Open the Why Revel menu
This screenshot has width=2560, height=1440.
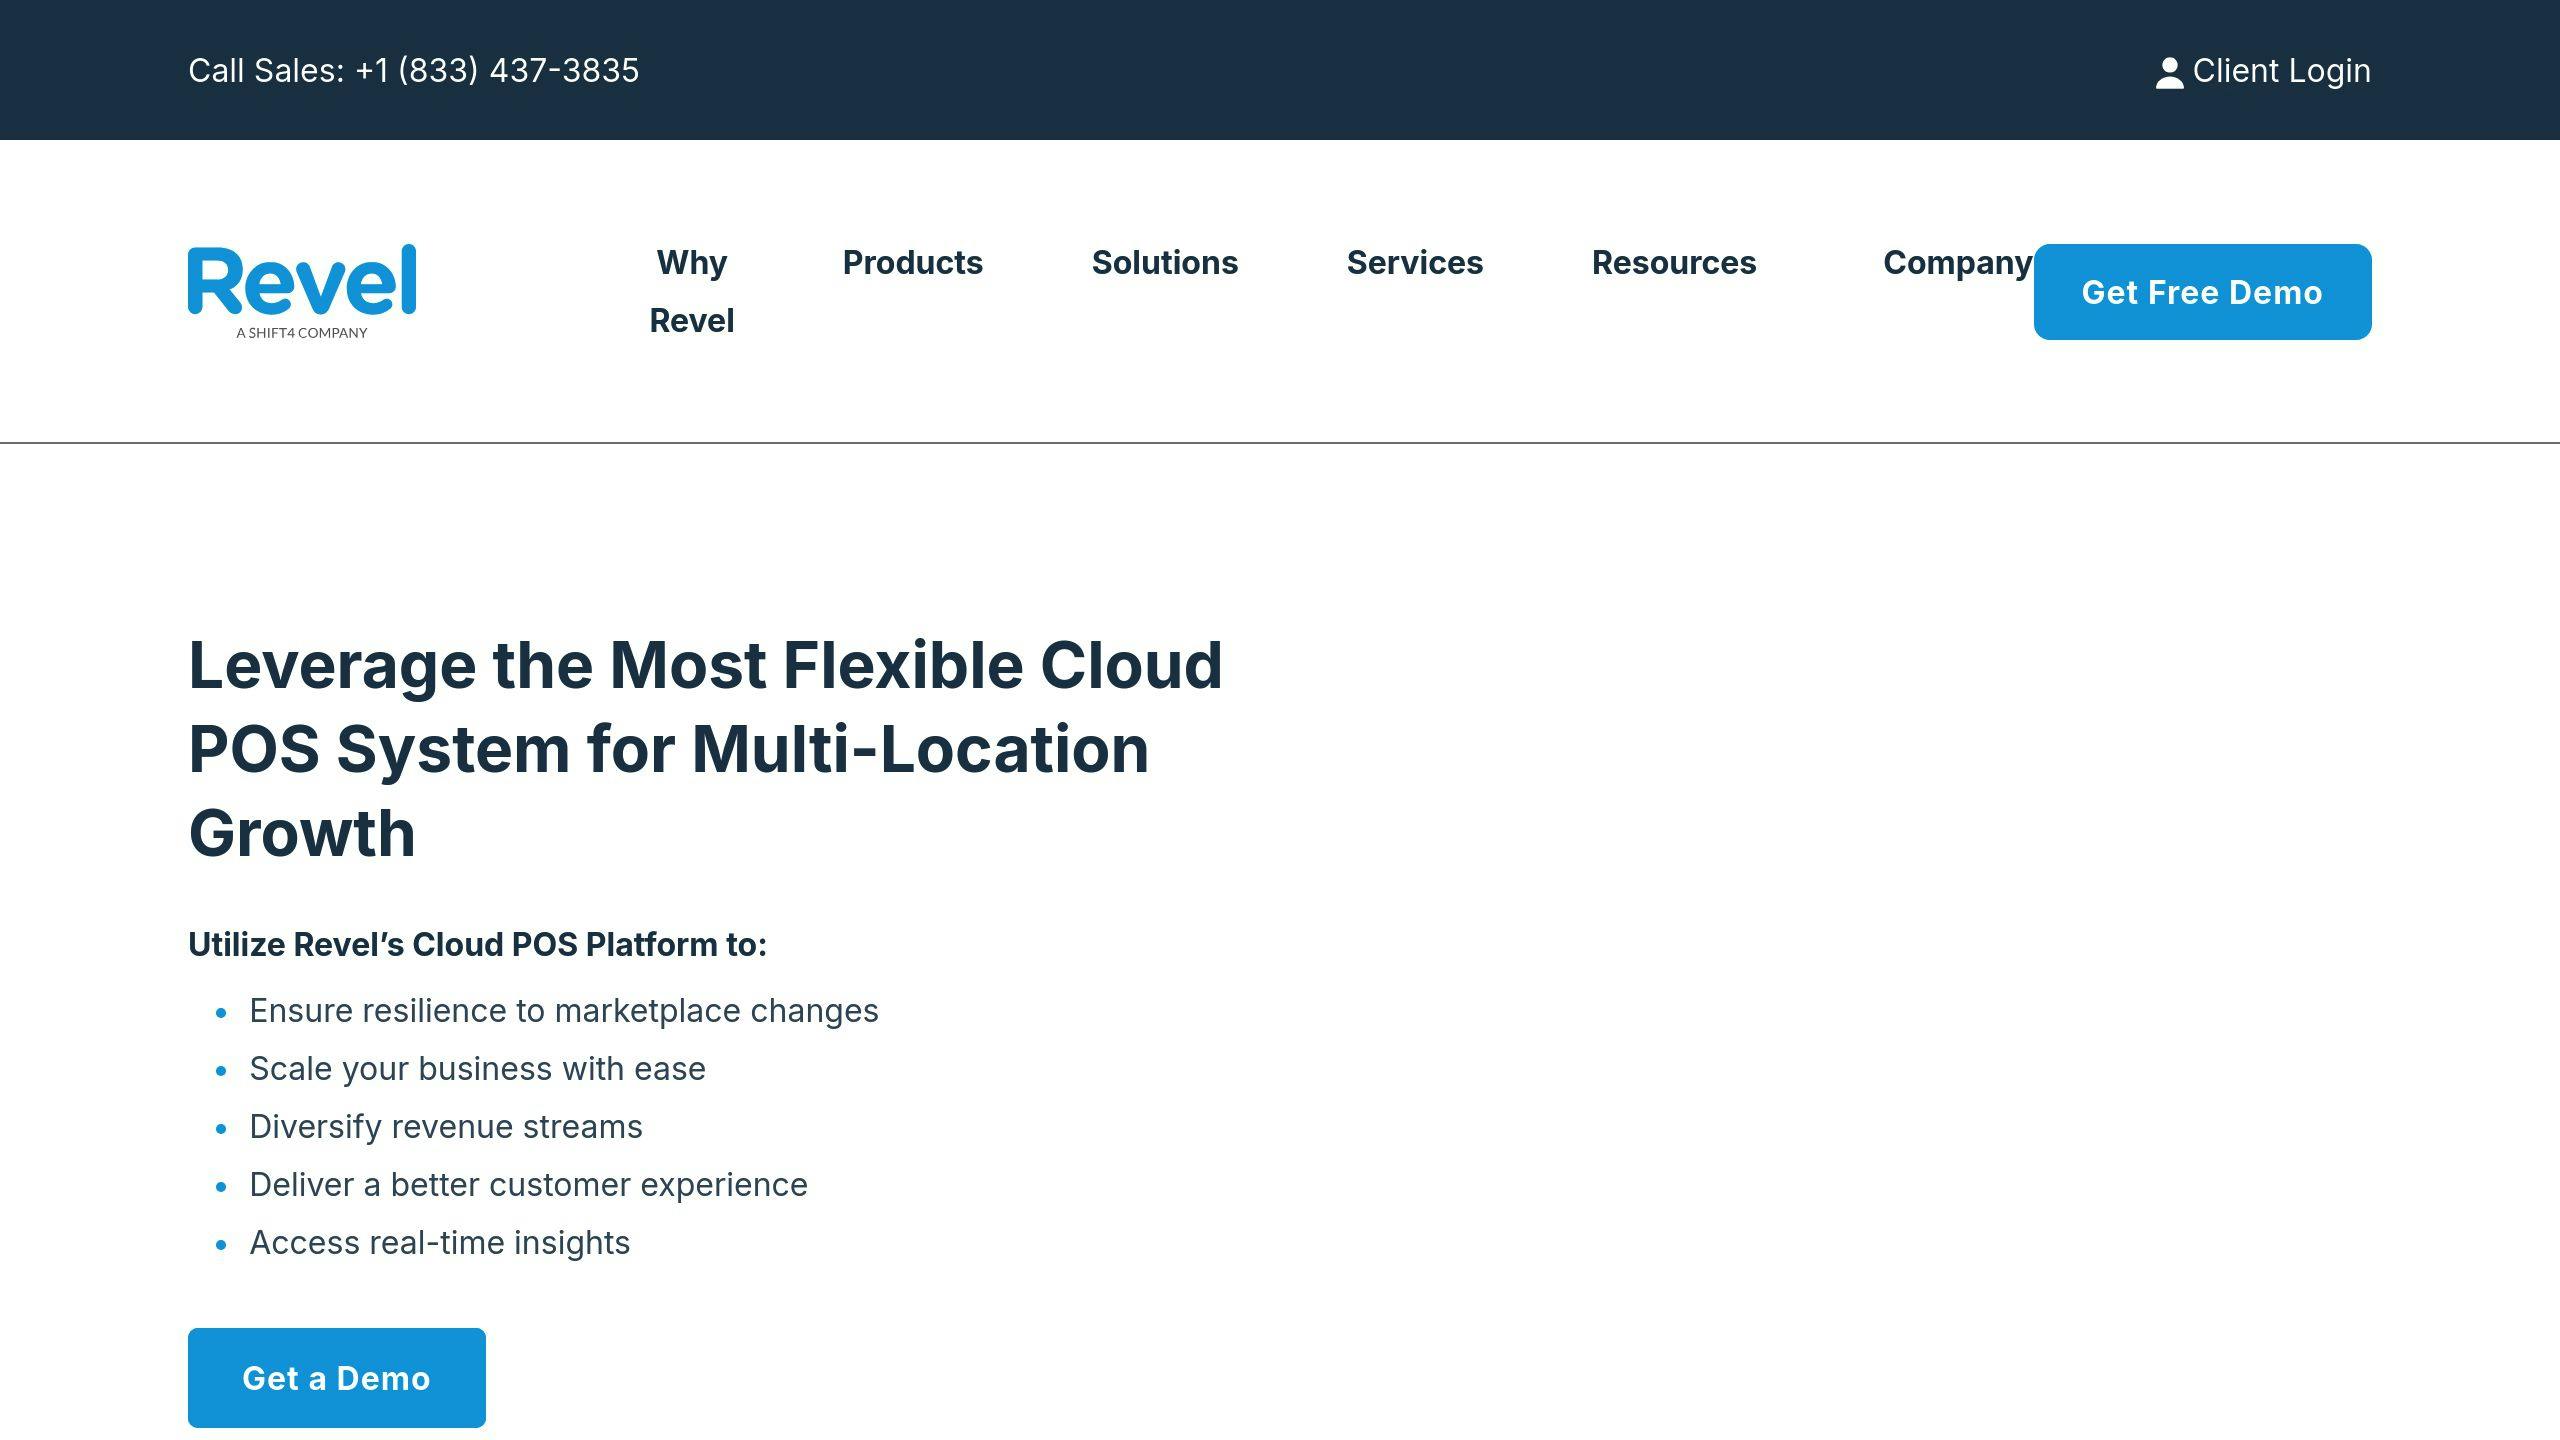[x=692, y=291]
